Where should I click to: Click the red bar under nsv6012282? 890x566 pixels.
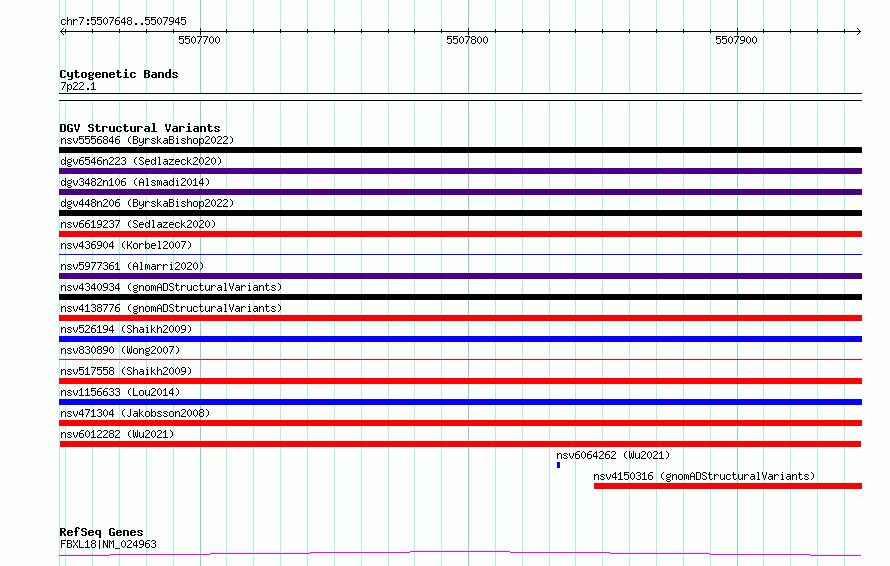pos(460,444)
